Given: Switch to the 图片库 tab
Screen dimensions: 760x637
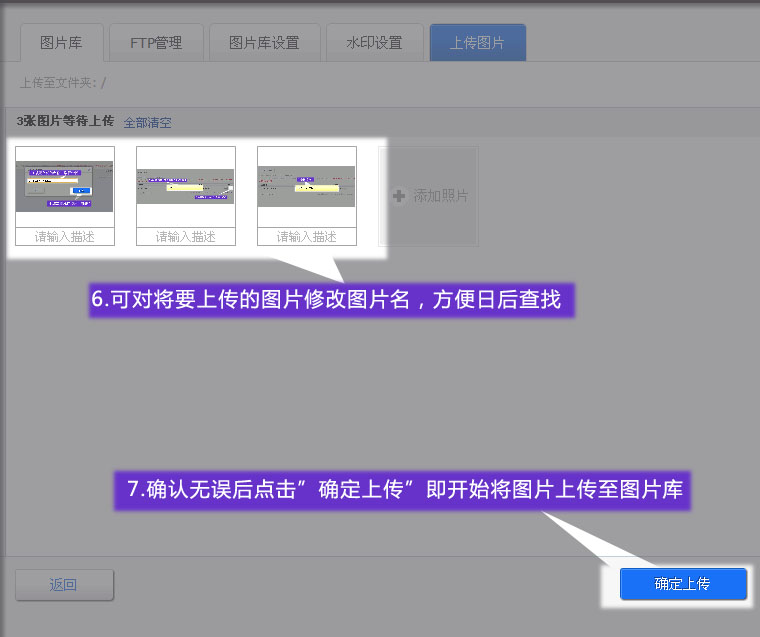Looking at the screenshot, I should [60, 43].
